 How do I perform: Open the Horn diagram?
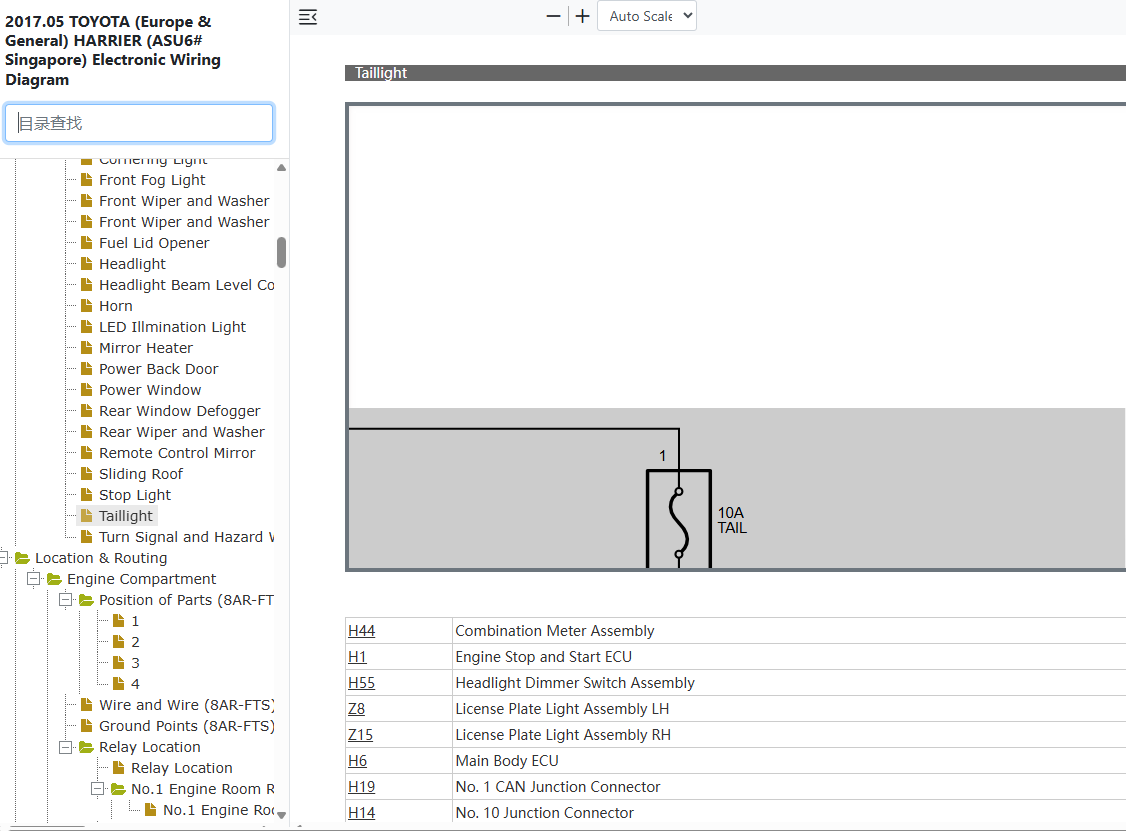[116, 306]
